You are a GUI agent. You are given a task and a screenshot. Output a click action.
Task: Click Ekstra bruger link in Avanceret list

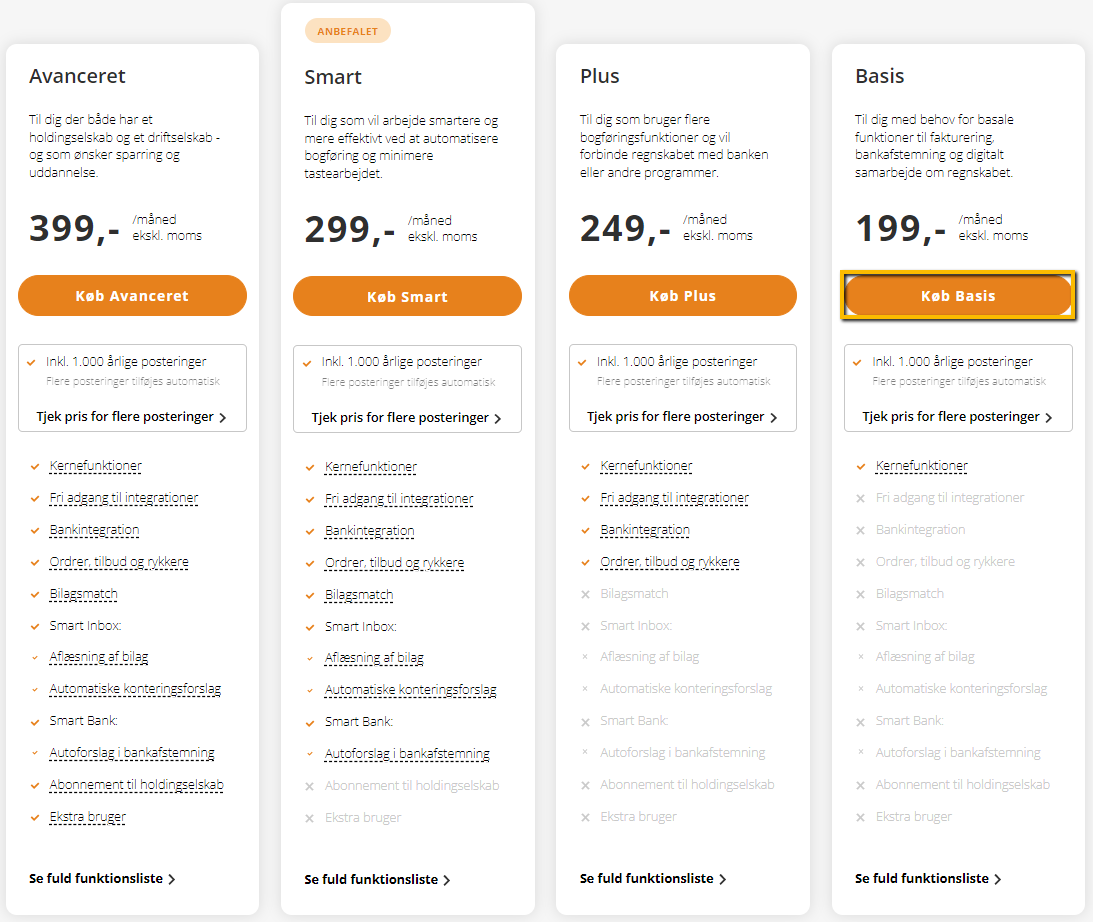pos(88,817)
